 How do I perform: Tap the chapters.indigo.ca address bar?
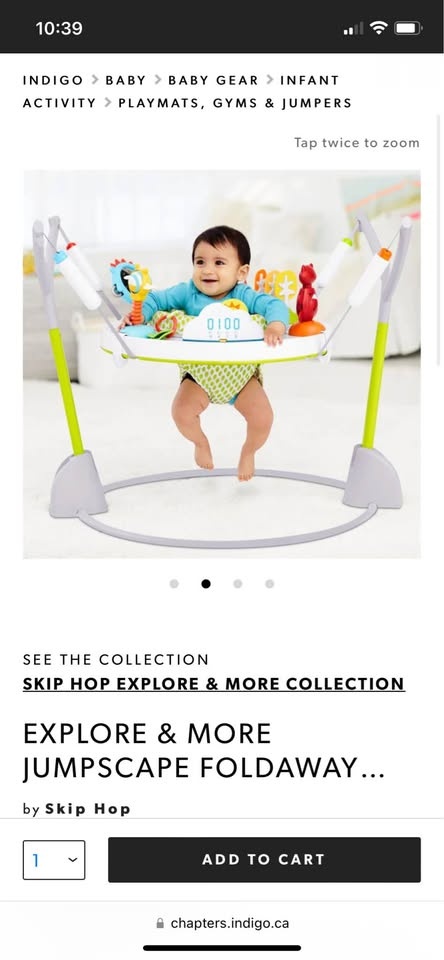[222, 923]
